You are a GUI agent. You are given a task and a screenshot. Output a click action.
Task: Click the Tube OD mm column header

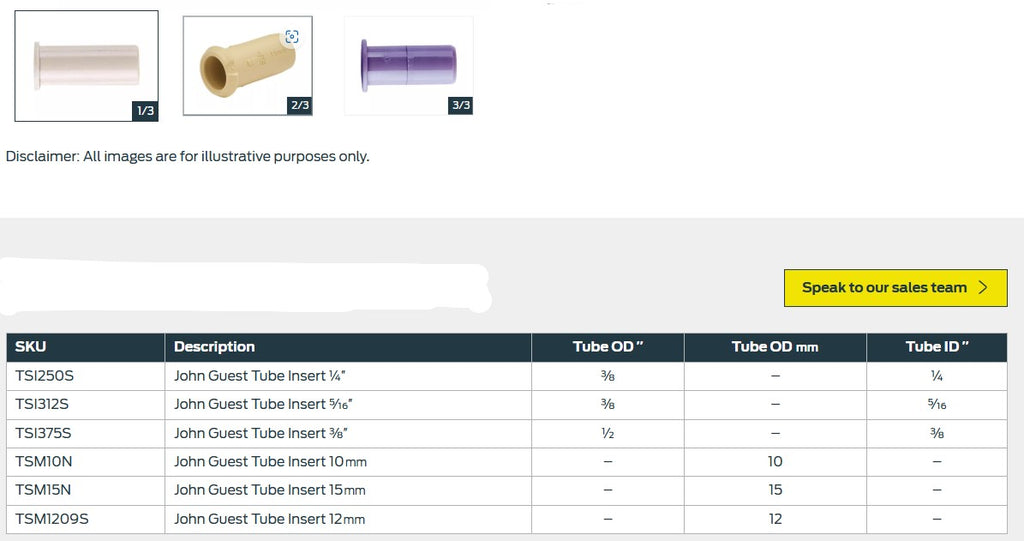click(x=775, y=347)
